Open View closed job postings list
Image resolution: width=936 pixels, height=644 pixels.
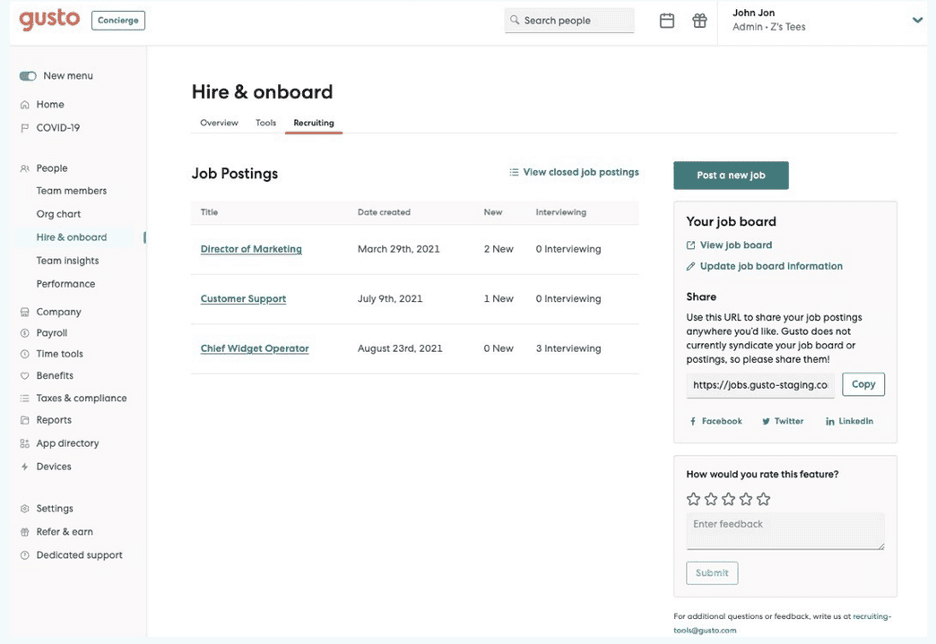click(x=574, y=172)
